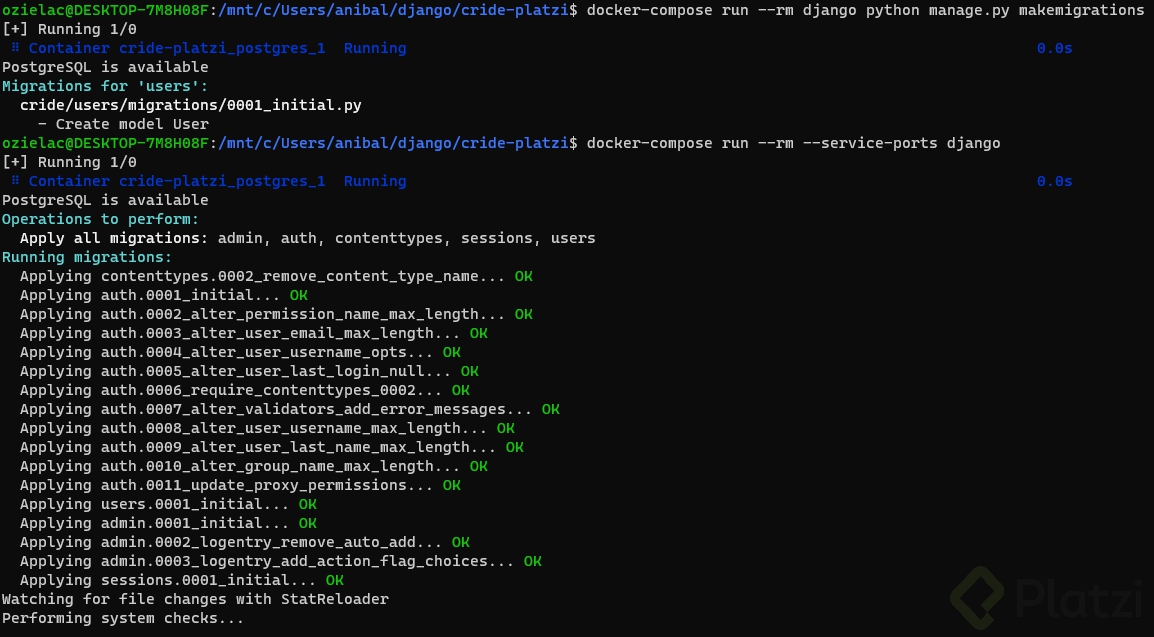This screenshot has height=637, width=1154.
Task: Click the 'Create model User' line
Action: 123,124
